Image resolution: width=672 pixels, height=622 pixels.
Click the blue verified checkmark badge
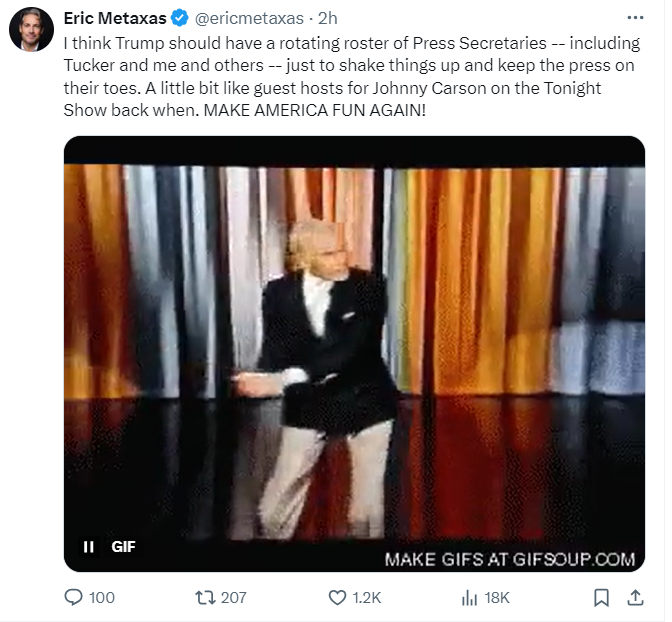[178, 18]
